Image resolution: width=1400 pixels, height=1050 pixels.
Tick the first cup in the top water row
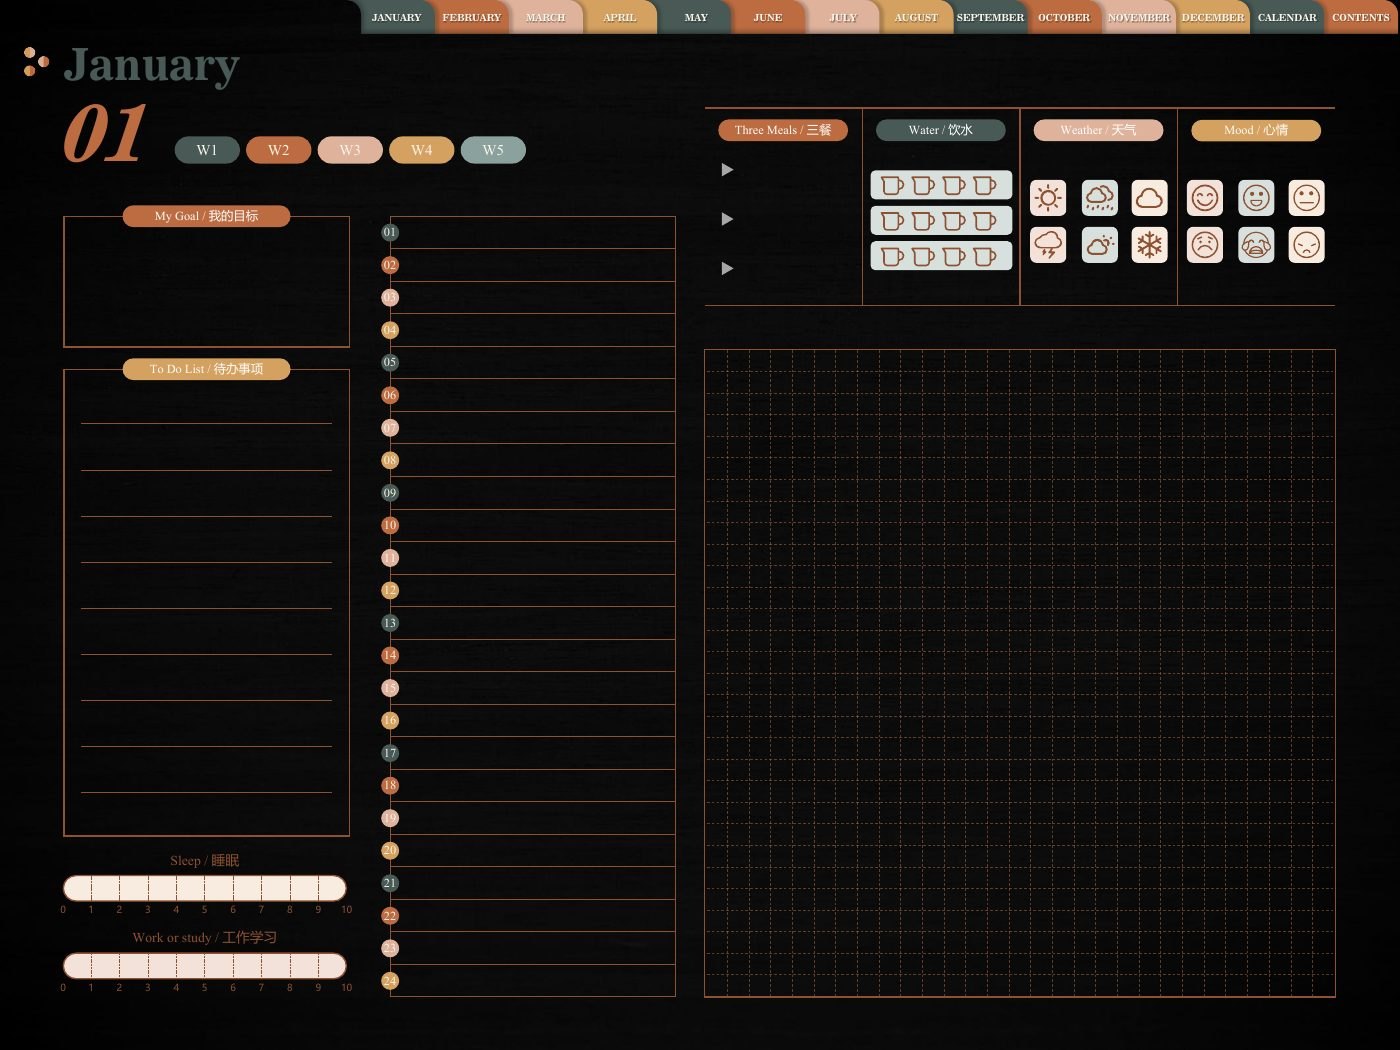892,185
